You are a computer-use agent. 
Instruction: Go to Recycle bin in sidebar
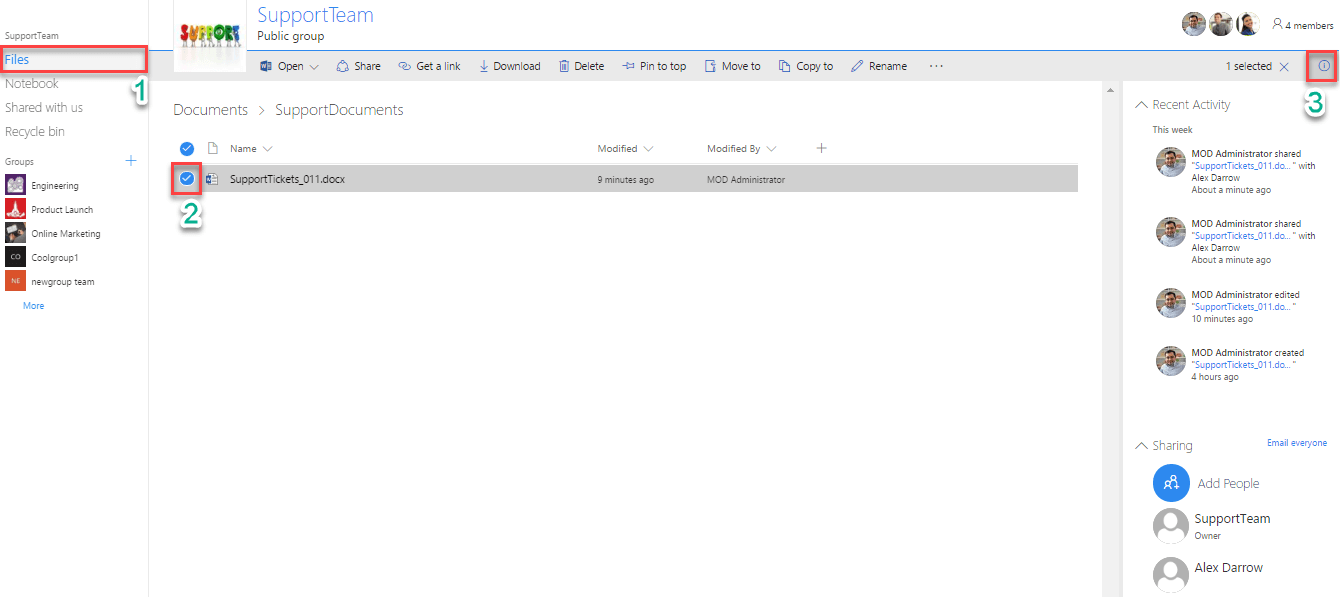tap(35, 132)
